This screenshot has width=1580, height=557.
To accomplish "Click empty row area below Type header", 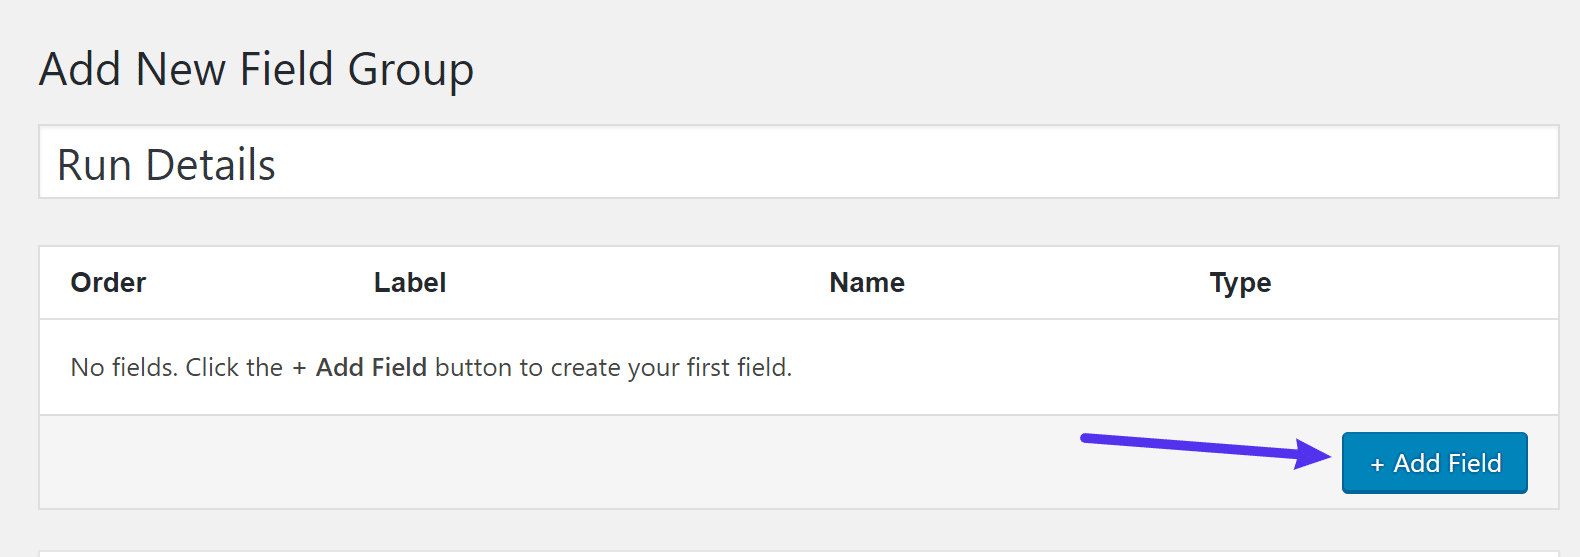I will (1240, 367).
